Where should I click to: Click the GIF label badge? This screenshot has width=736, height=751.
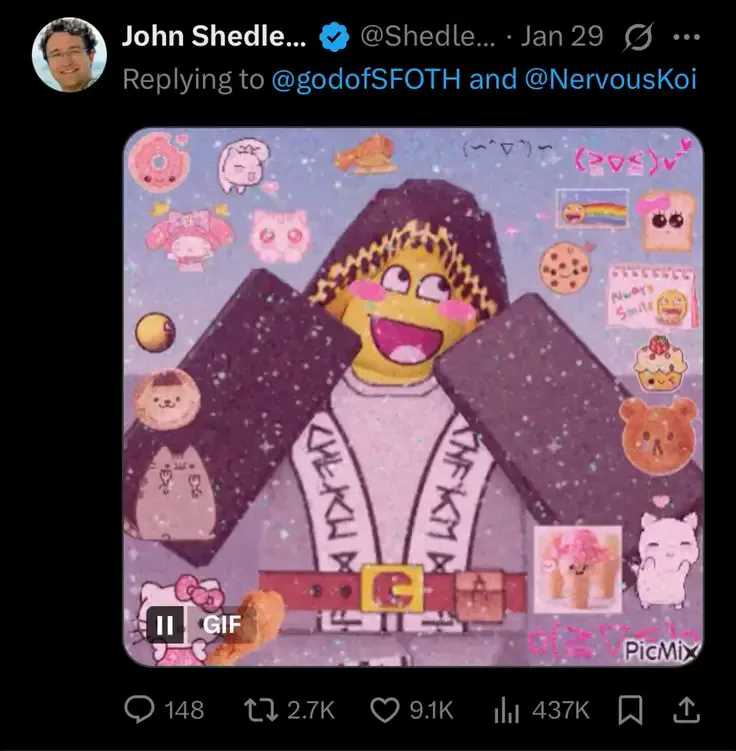click(222, 625)
